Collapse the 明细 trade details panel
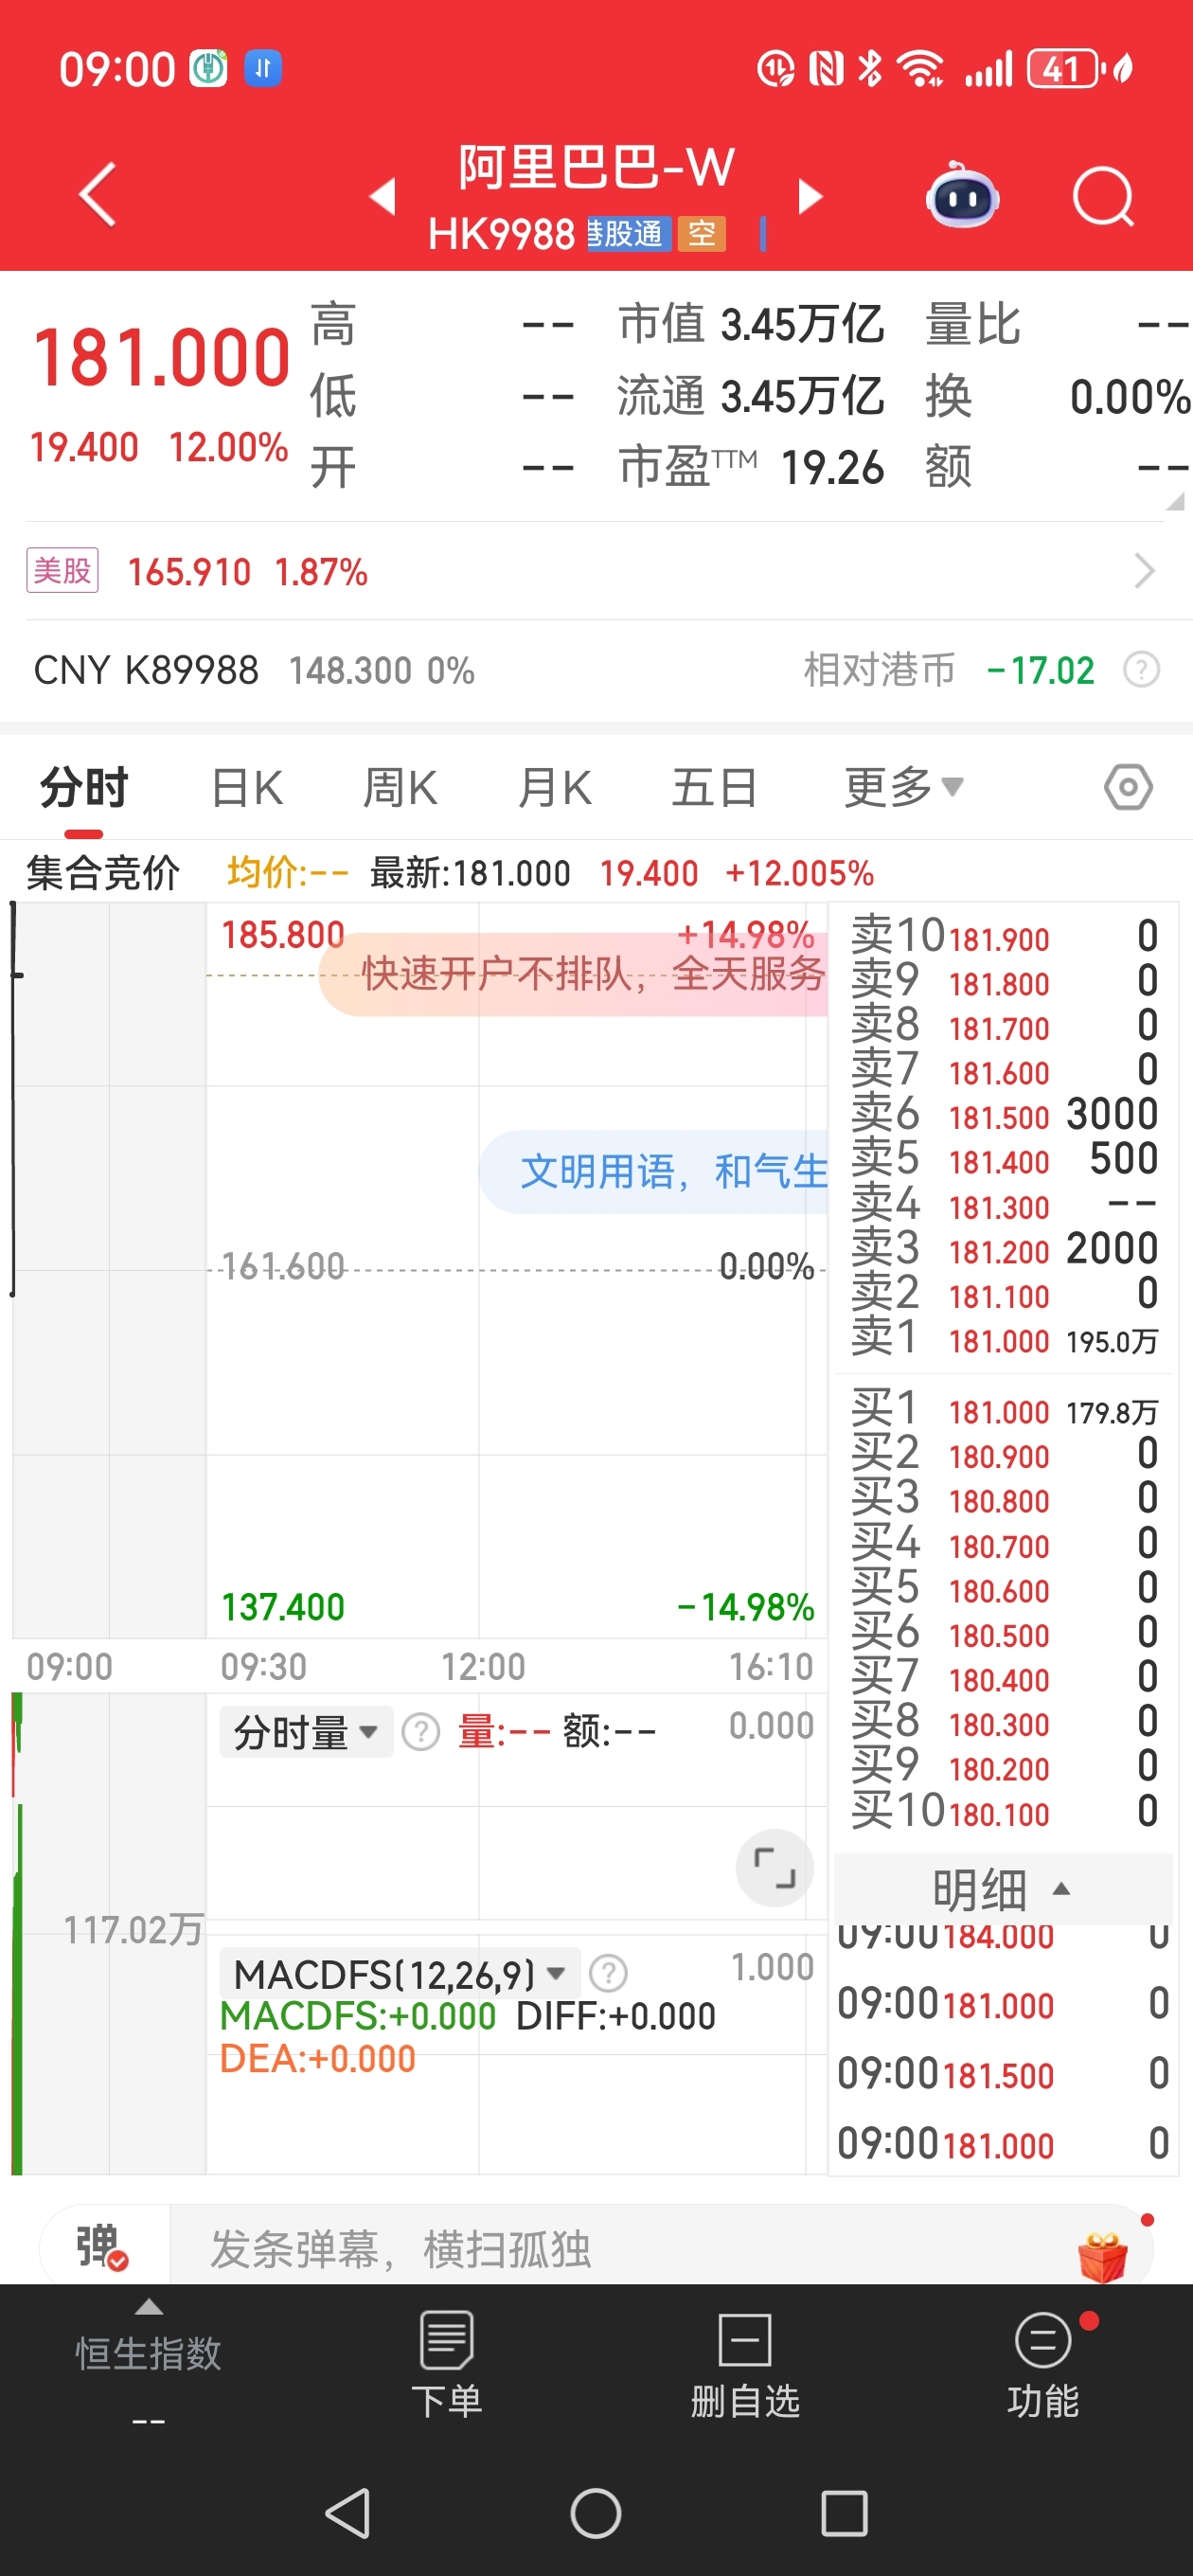Image resolution: width=1193 pixels, height=2576 pixels. [1001, 1889]
